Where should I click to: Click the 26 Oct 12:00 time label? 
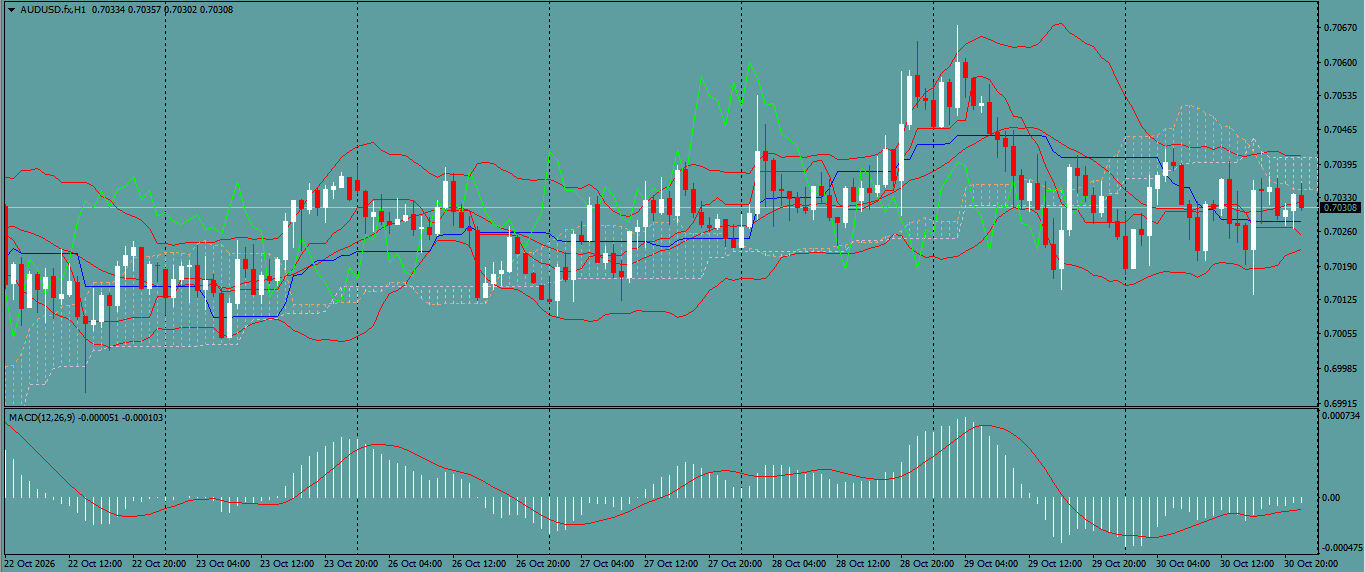(x=479, y=564)
